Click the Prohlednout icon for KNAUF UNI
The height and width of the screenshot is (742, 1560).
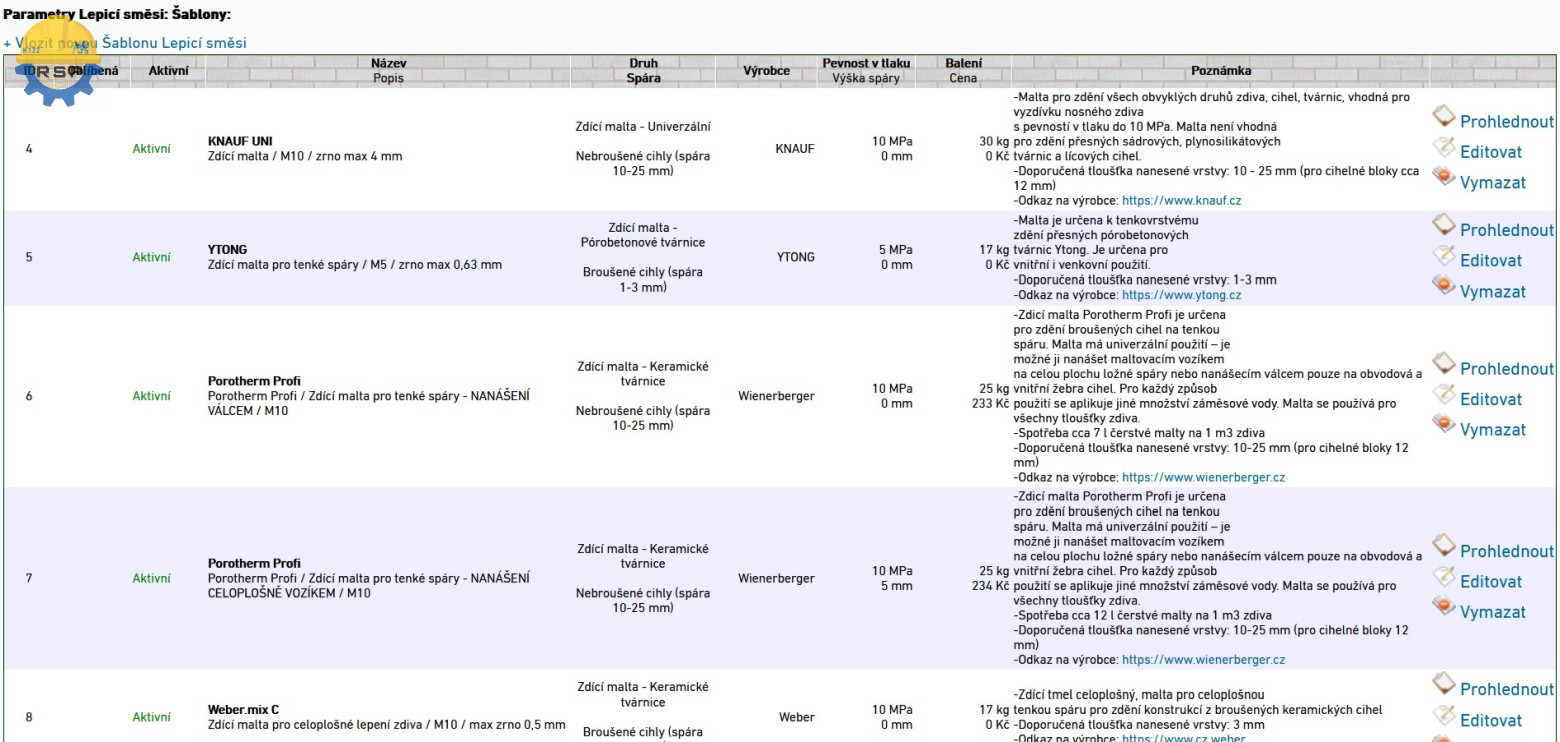[x=1443, y=117]
